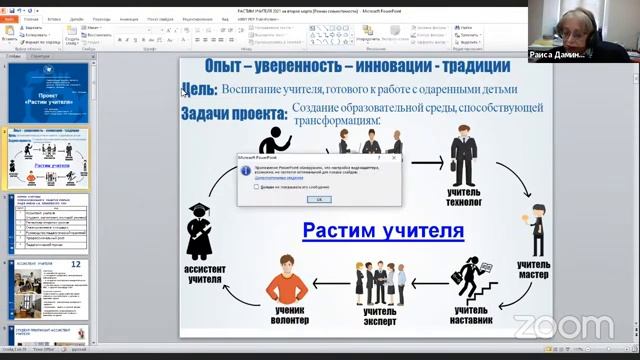Toggle strikethrough formatting in the ribbon

(151, 40)
